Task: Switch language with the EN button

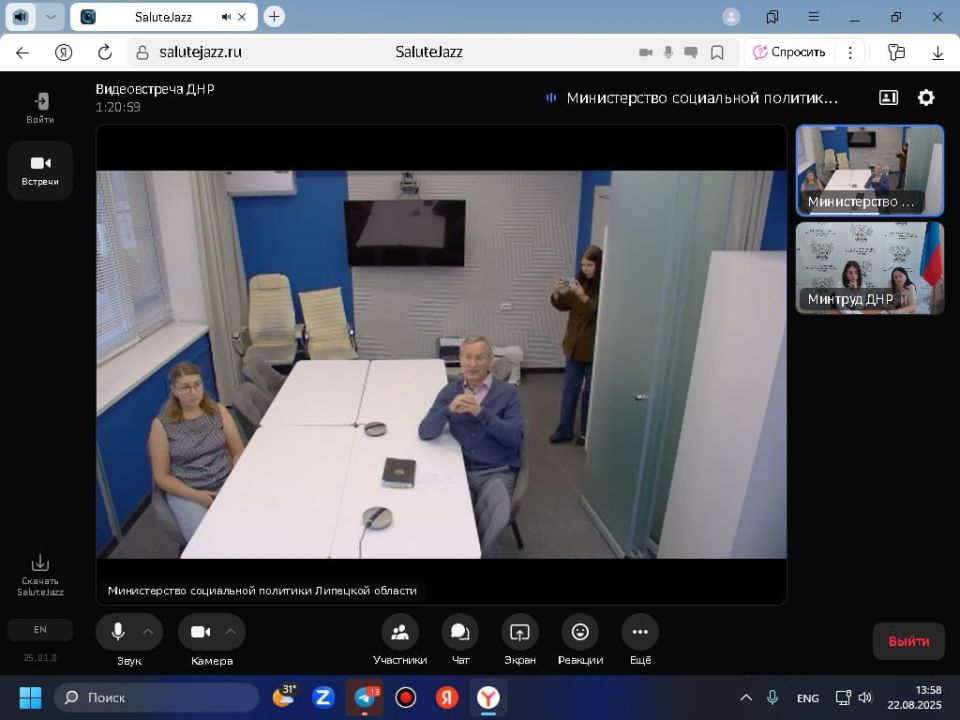Action: pos(40,629)
